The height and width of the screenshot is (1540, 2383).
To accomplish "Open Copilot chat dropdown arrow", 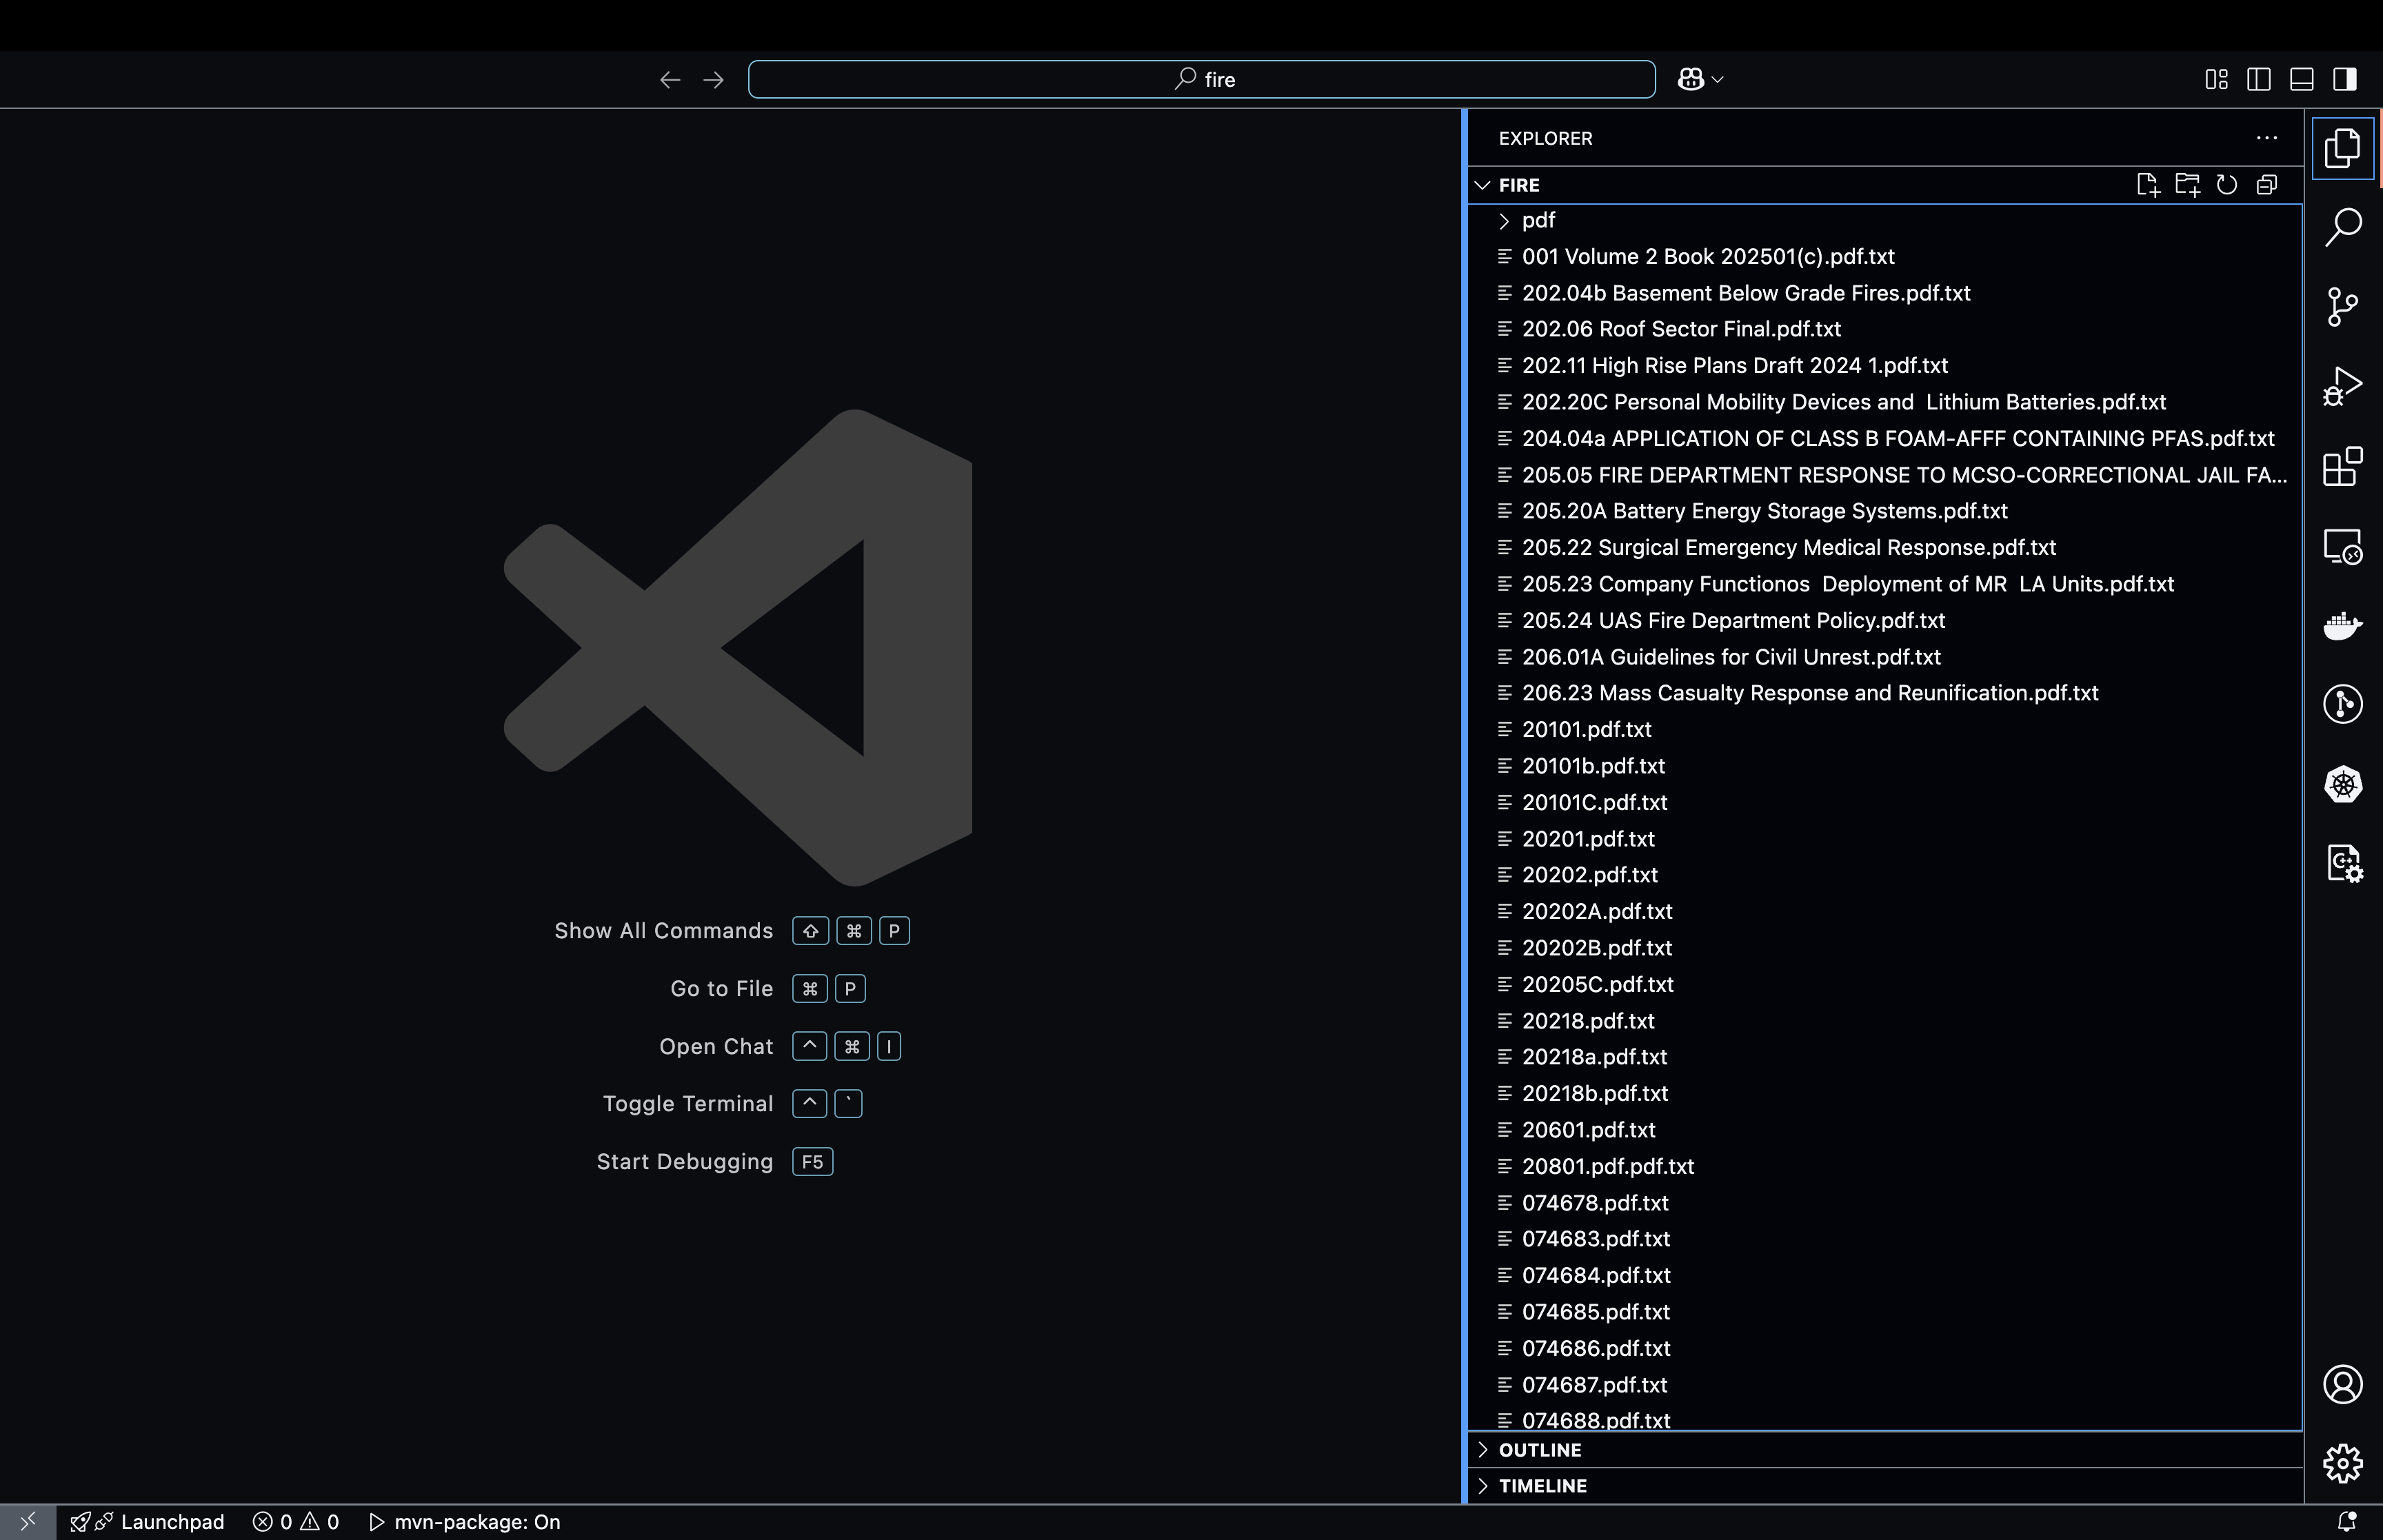I will [1718, 79].
